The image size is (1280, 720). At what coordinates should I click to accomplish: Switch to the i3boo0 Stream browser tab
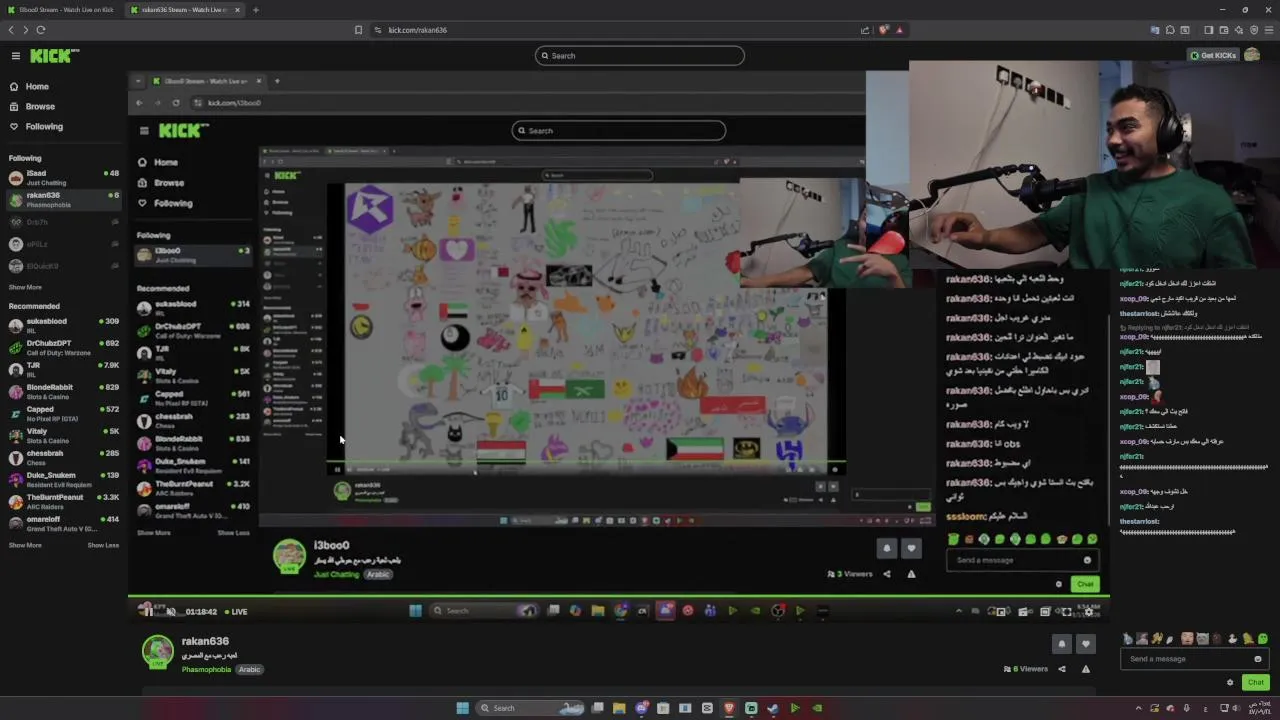[60, 9]
